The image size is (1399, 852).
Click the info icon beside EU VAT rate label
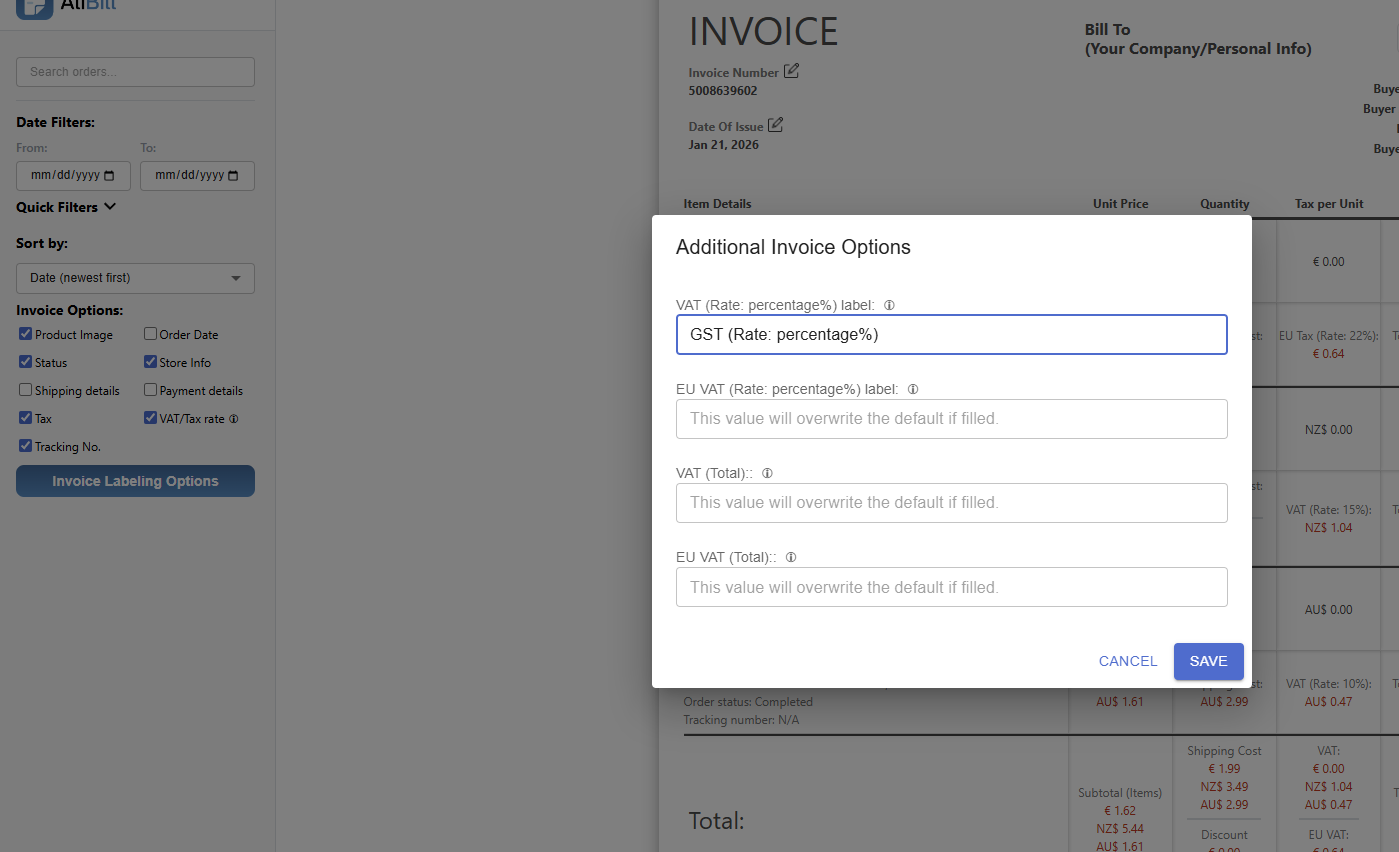[912, 389]
